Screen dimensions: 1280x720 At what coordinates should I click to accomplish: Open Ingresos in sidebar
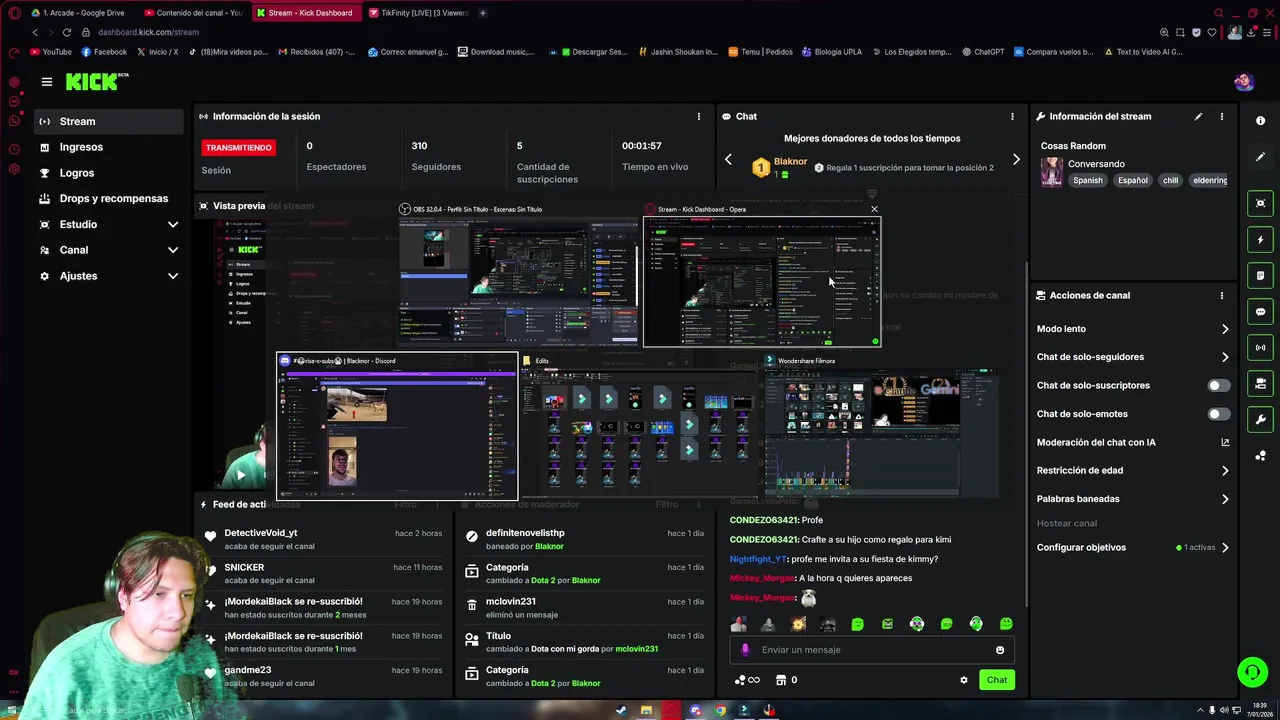[108, 147]
